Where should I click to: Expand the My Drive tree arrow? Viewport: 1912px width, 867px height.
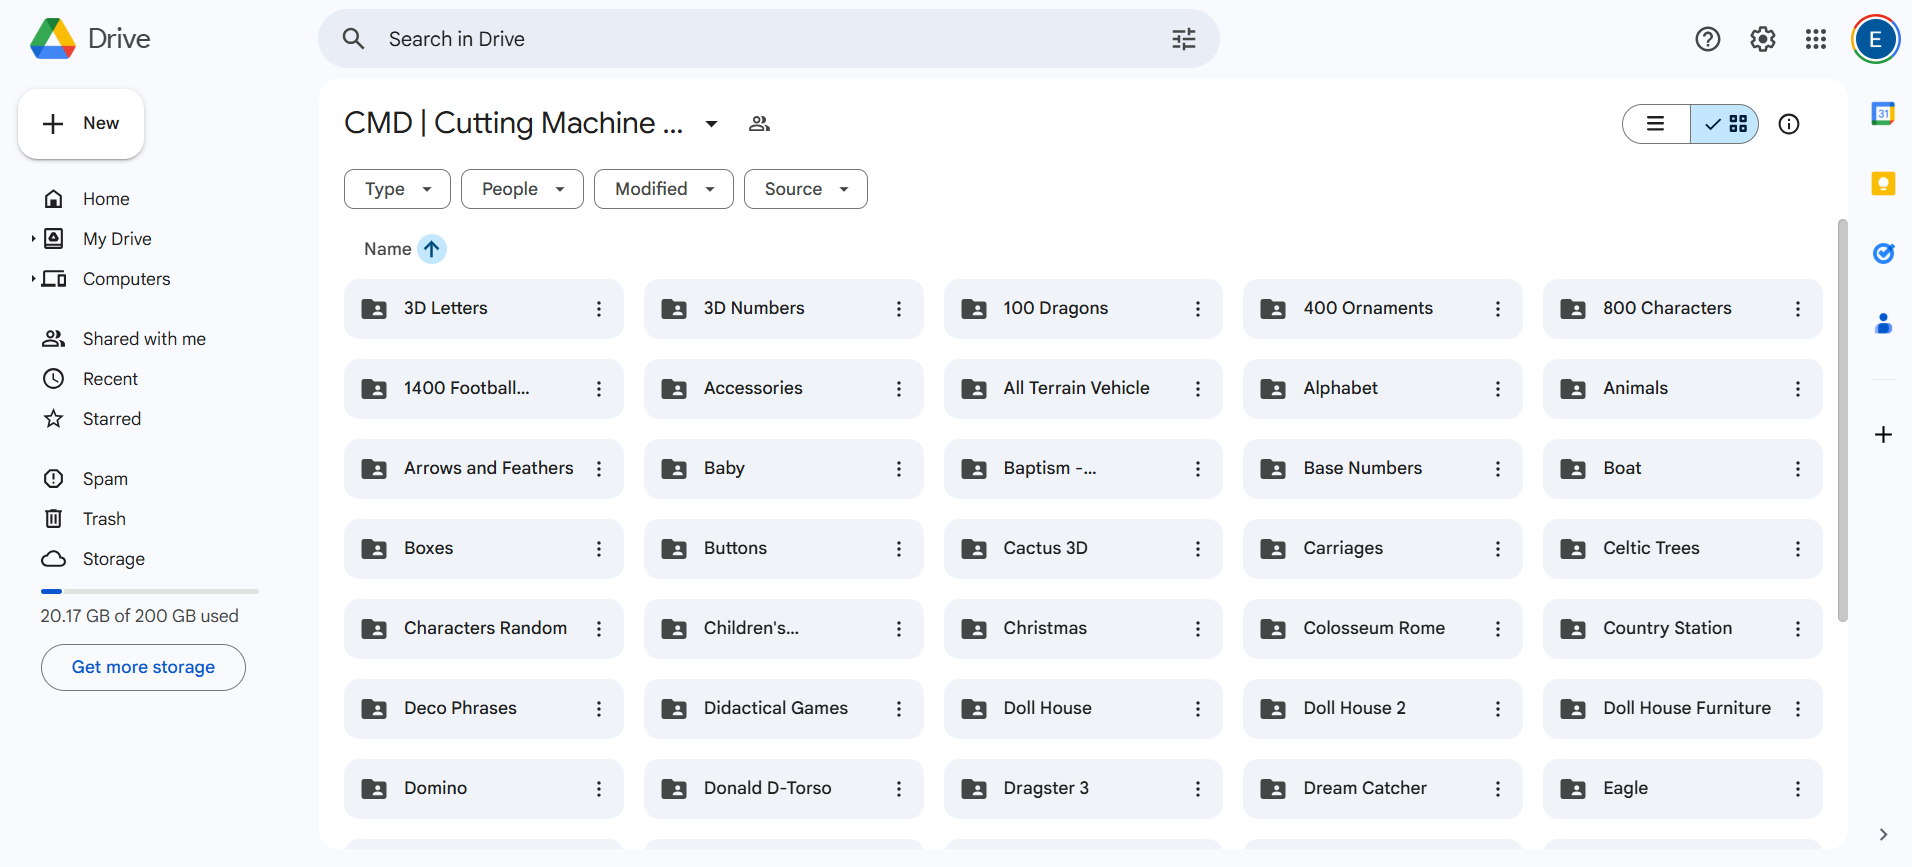(x=33, y=239)
